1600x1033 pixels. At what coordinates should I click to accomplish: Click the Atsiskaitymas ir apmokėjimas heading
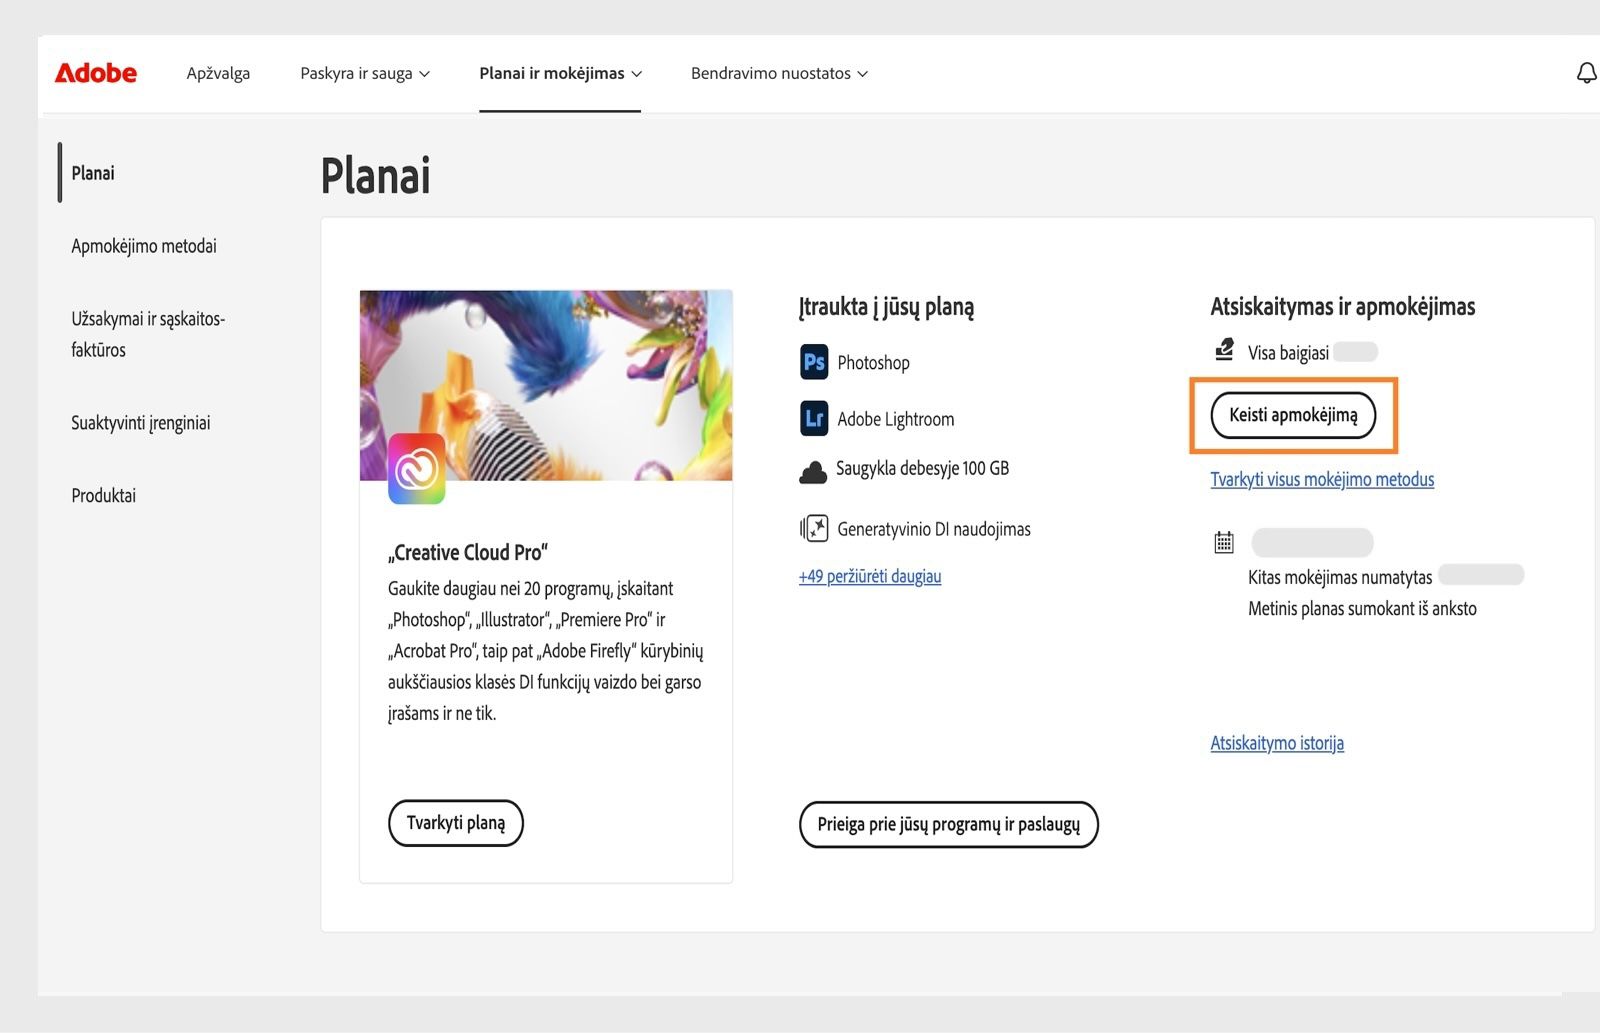pos(1343,306)
